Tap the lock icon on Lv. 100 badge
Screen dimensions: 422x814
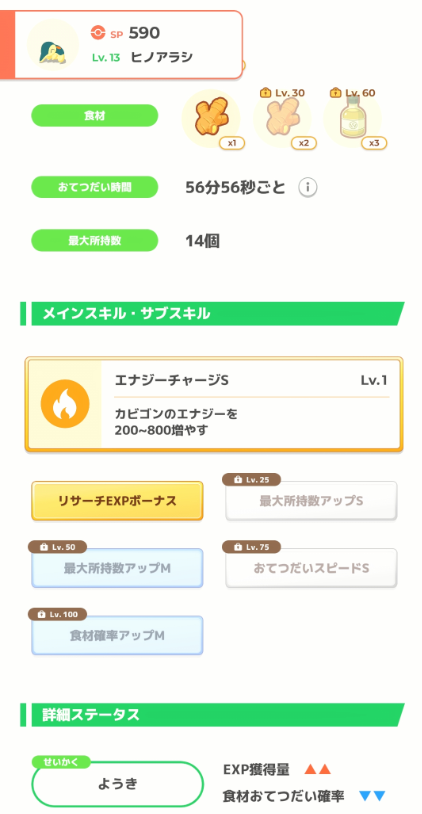(x=42, y=615)
